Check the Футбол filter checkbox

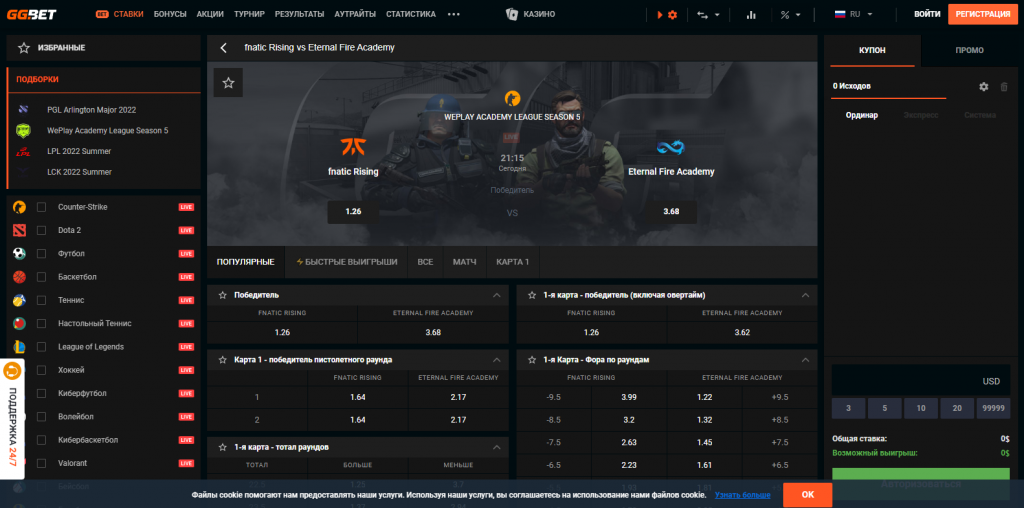tap(42, 254)
